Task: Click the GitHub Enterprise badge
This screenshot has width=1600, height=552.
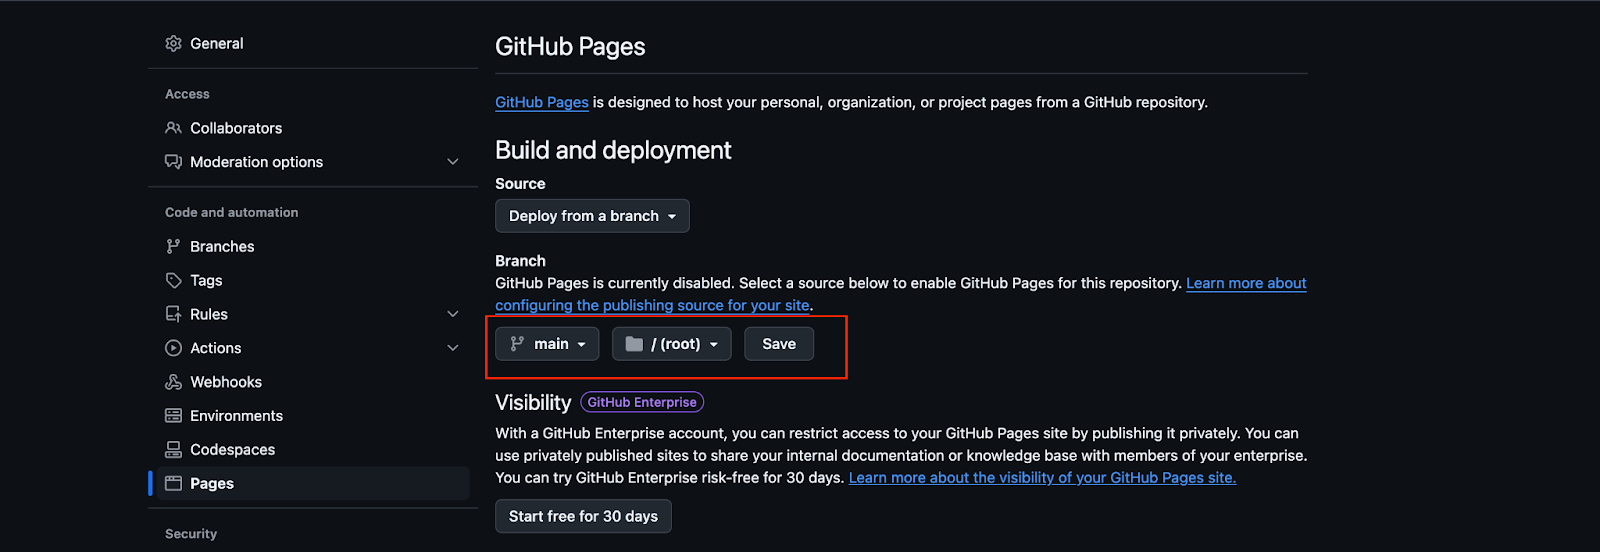Action: (642, 402)
